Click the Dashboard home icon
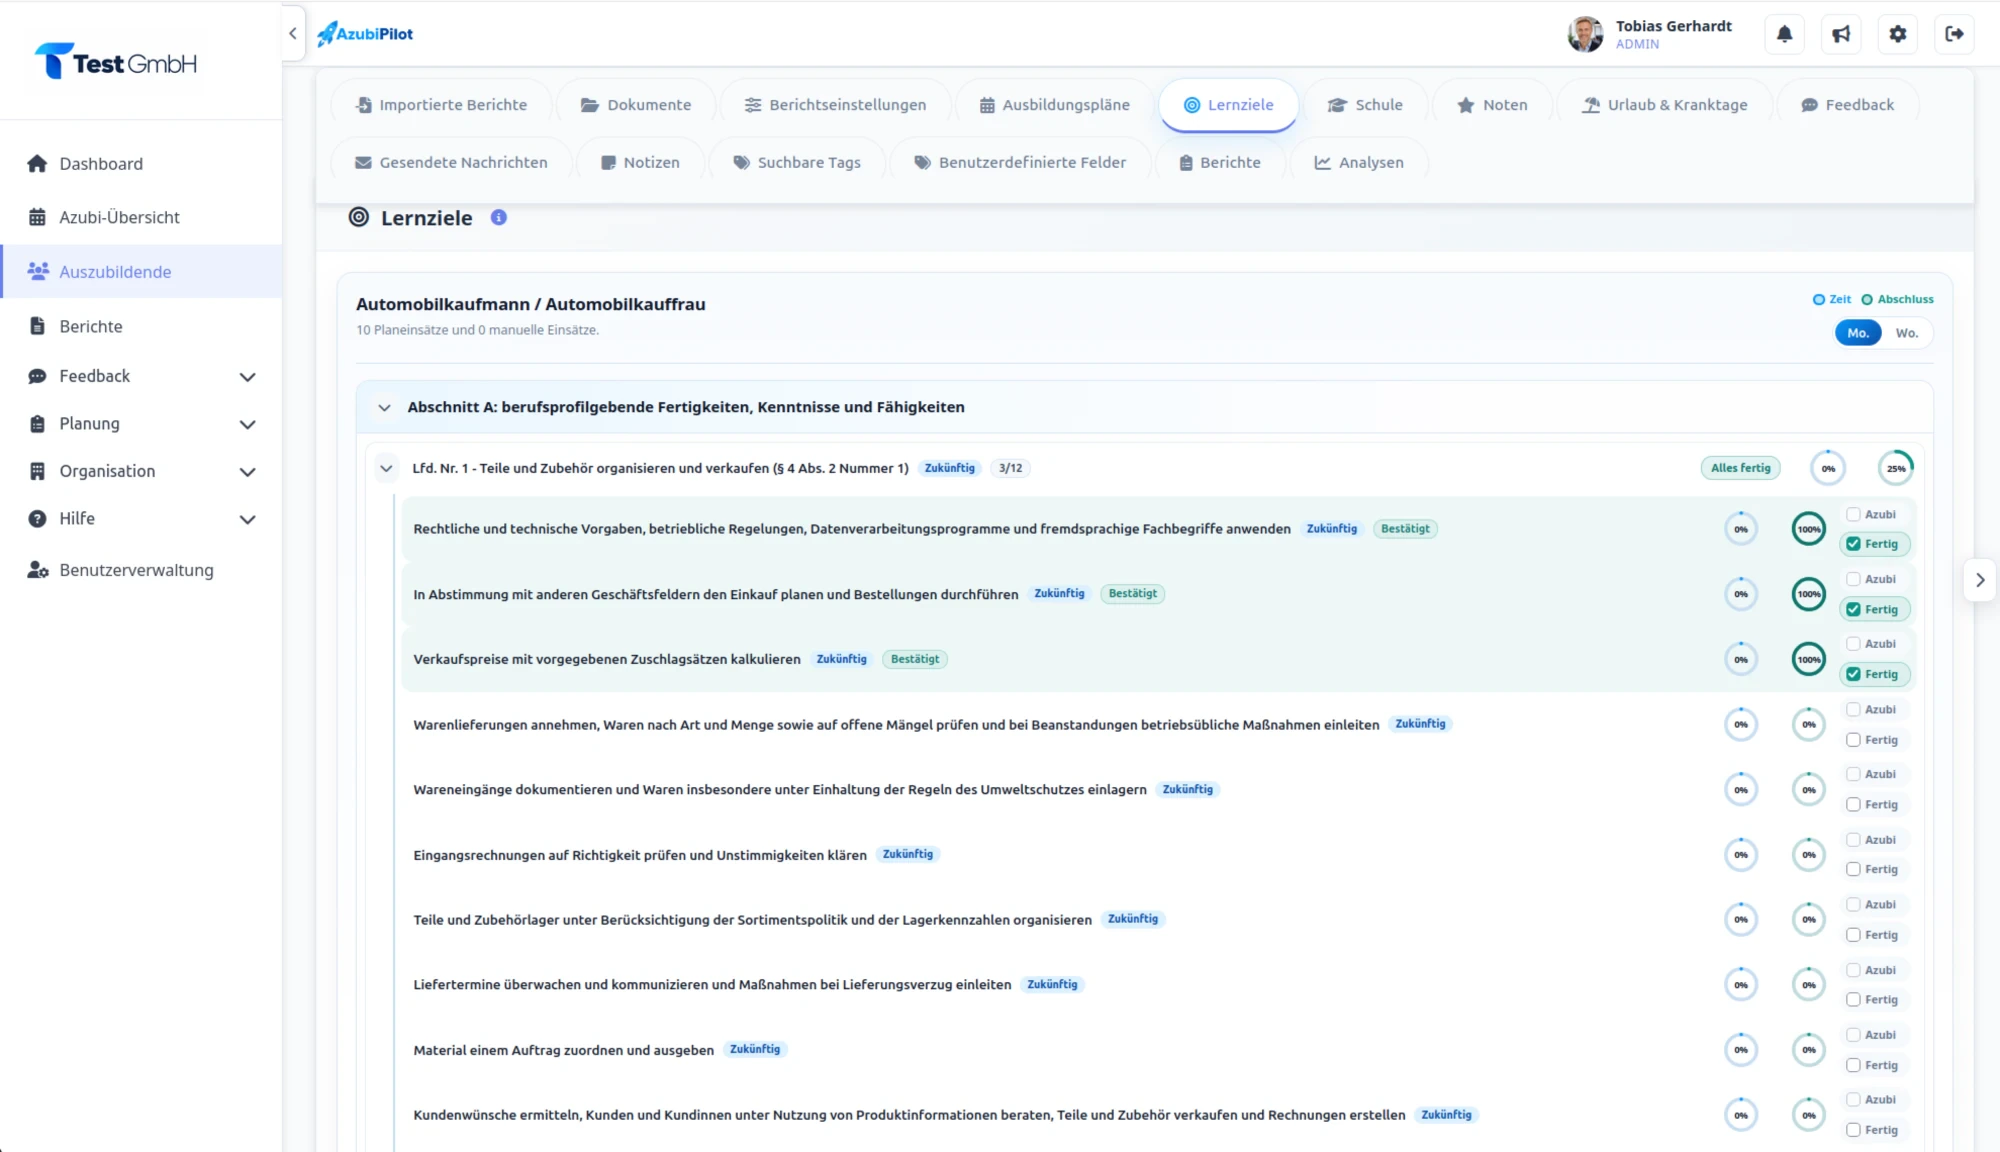Viewport: 2000px width, 1152px height. pyautogui.click(x=37, y=163)
